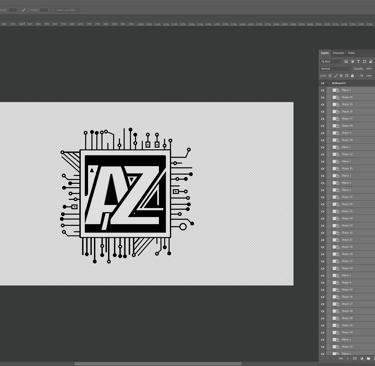Click the horizontal canvas scrollbar thumb
Image resolution: width=375 pixels, height=366 pixels.
[x=158, y=364]
